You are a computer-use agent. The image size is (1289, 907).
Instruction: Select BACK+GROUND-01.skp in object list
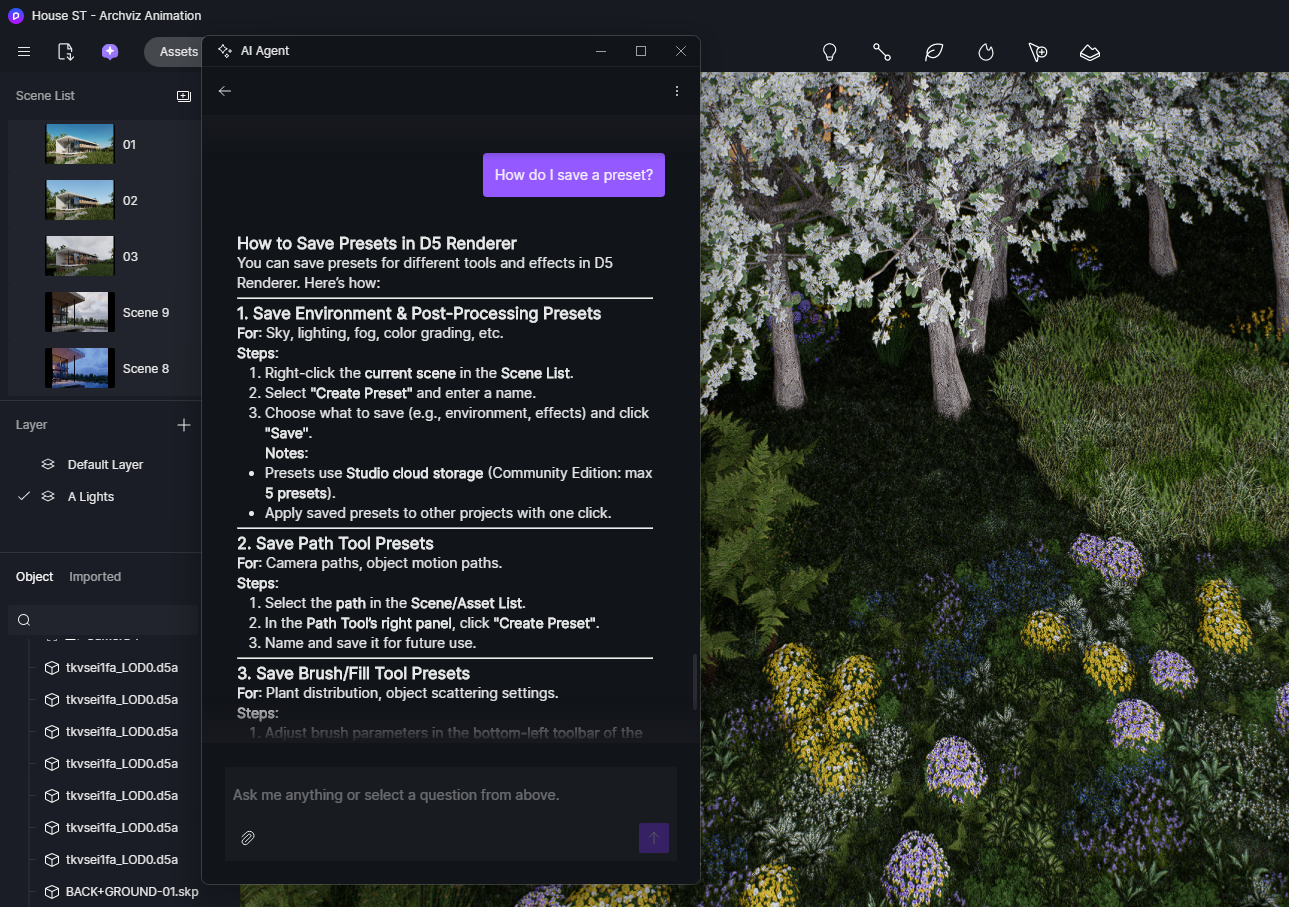point(132,891)
